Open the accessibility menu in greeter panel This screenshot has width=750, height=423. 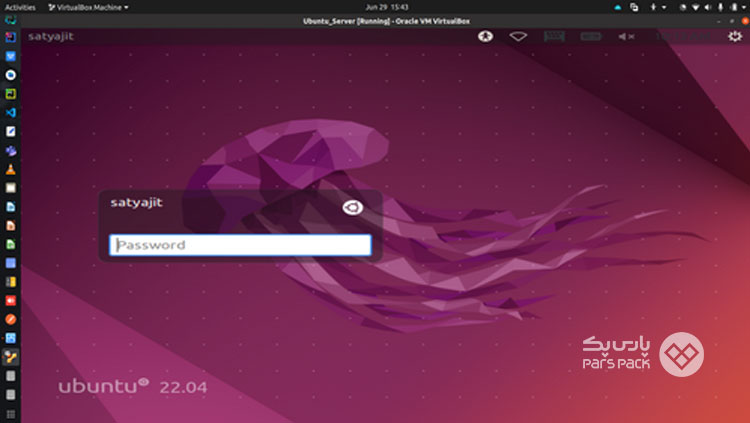coord(485,36)
